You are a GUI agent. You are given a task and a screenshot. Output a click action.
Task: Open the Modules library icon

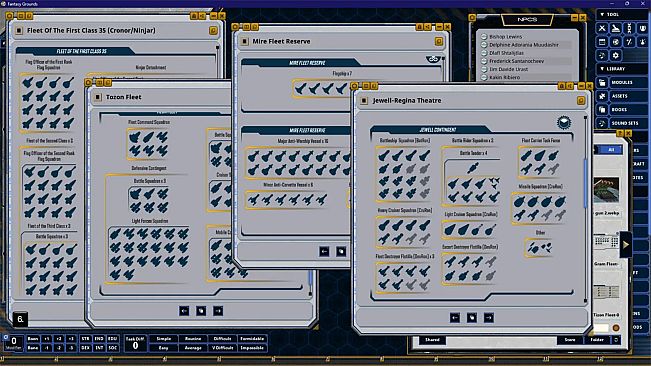point(602,83)
